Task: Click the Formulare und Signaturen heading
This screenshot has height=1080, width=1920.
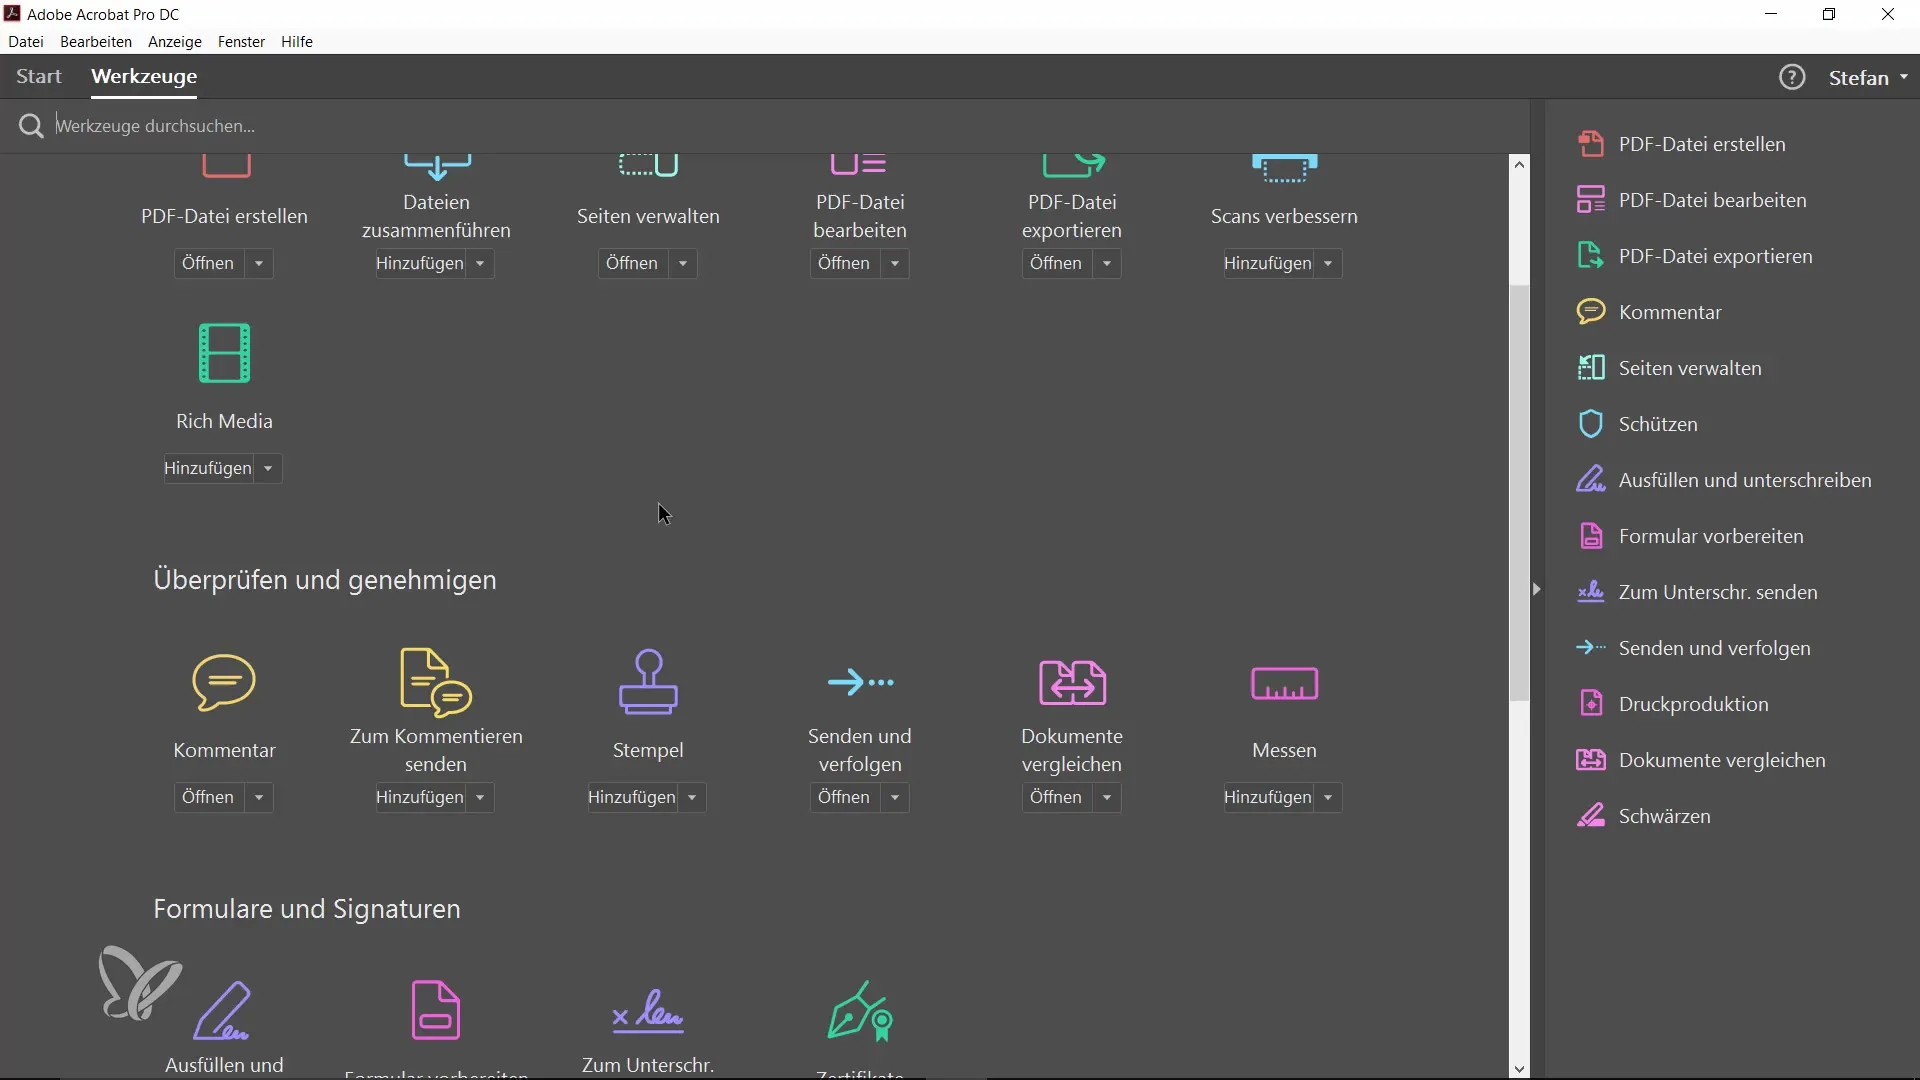Action: [307, 909]
